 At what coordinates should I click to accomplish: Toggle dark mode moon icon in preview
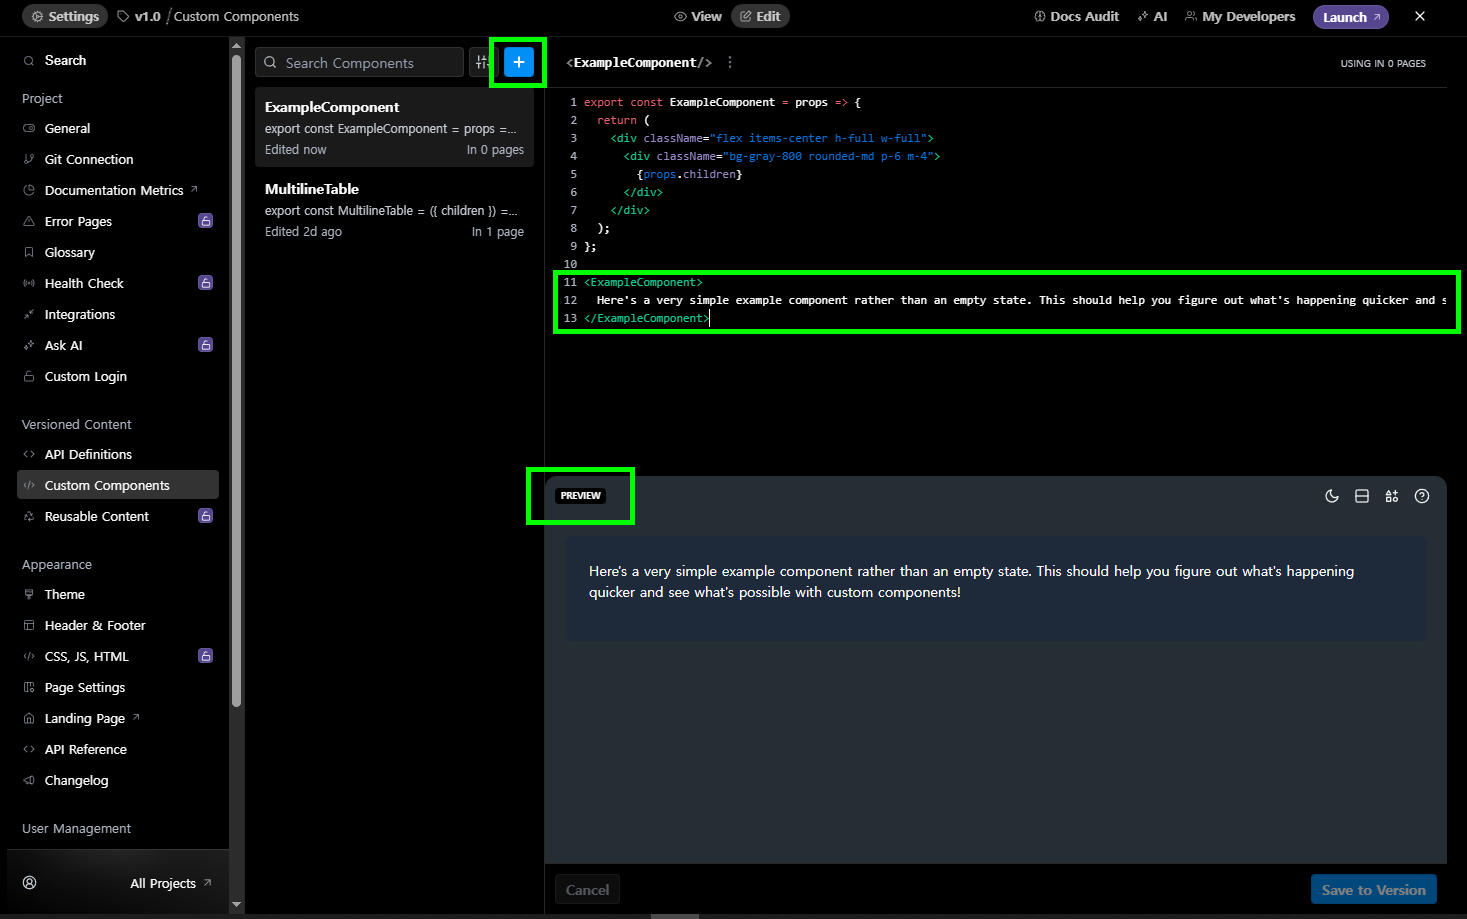[x=1331, y=496]
